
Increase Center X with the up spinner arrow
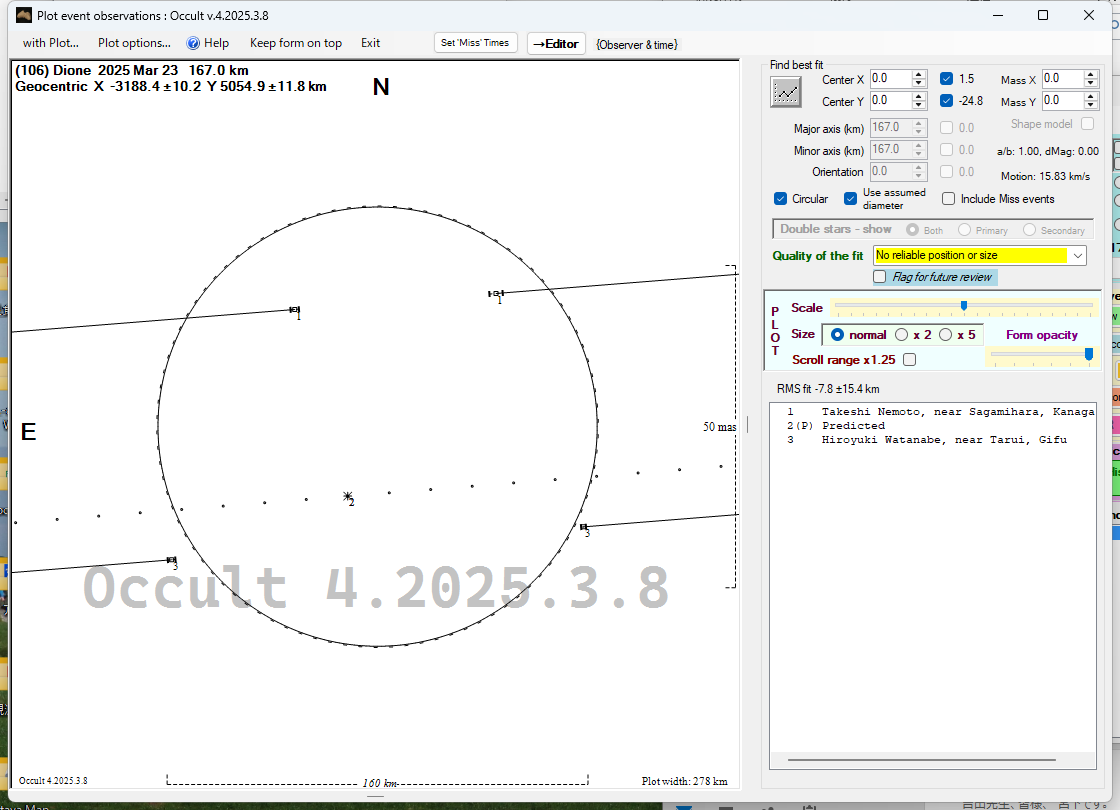pos(919,74)
